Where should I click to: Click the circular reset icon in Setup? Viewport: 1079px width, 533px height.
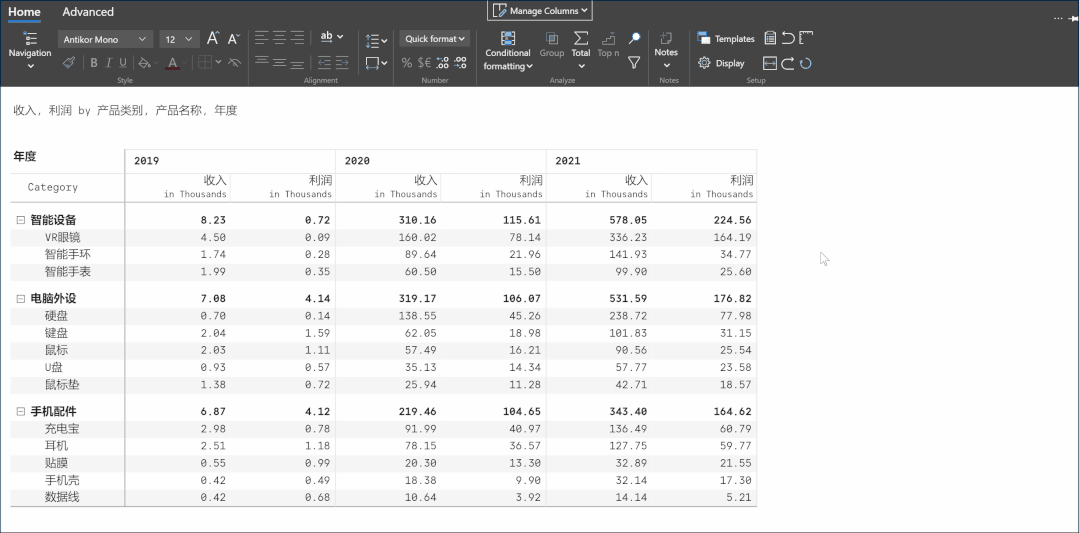click(x=806, y=63)
